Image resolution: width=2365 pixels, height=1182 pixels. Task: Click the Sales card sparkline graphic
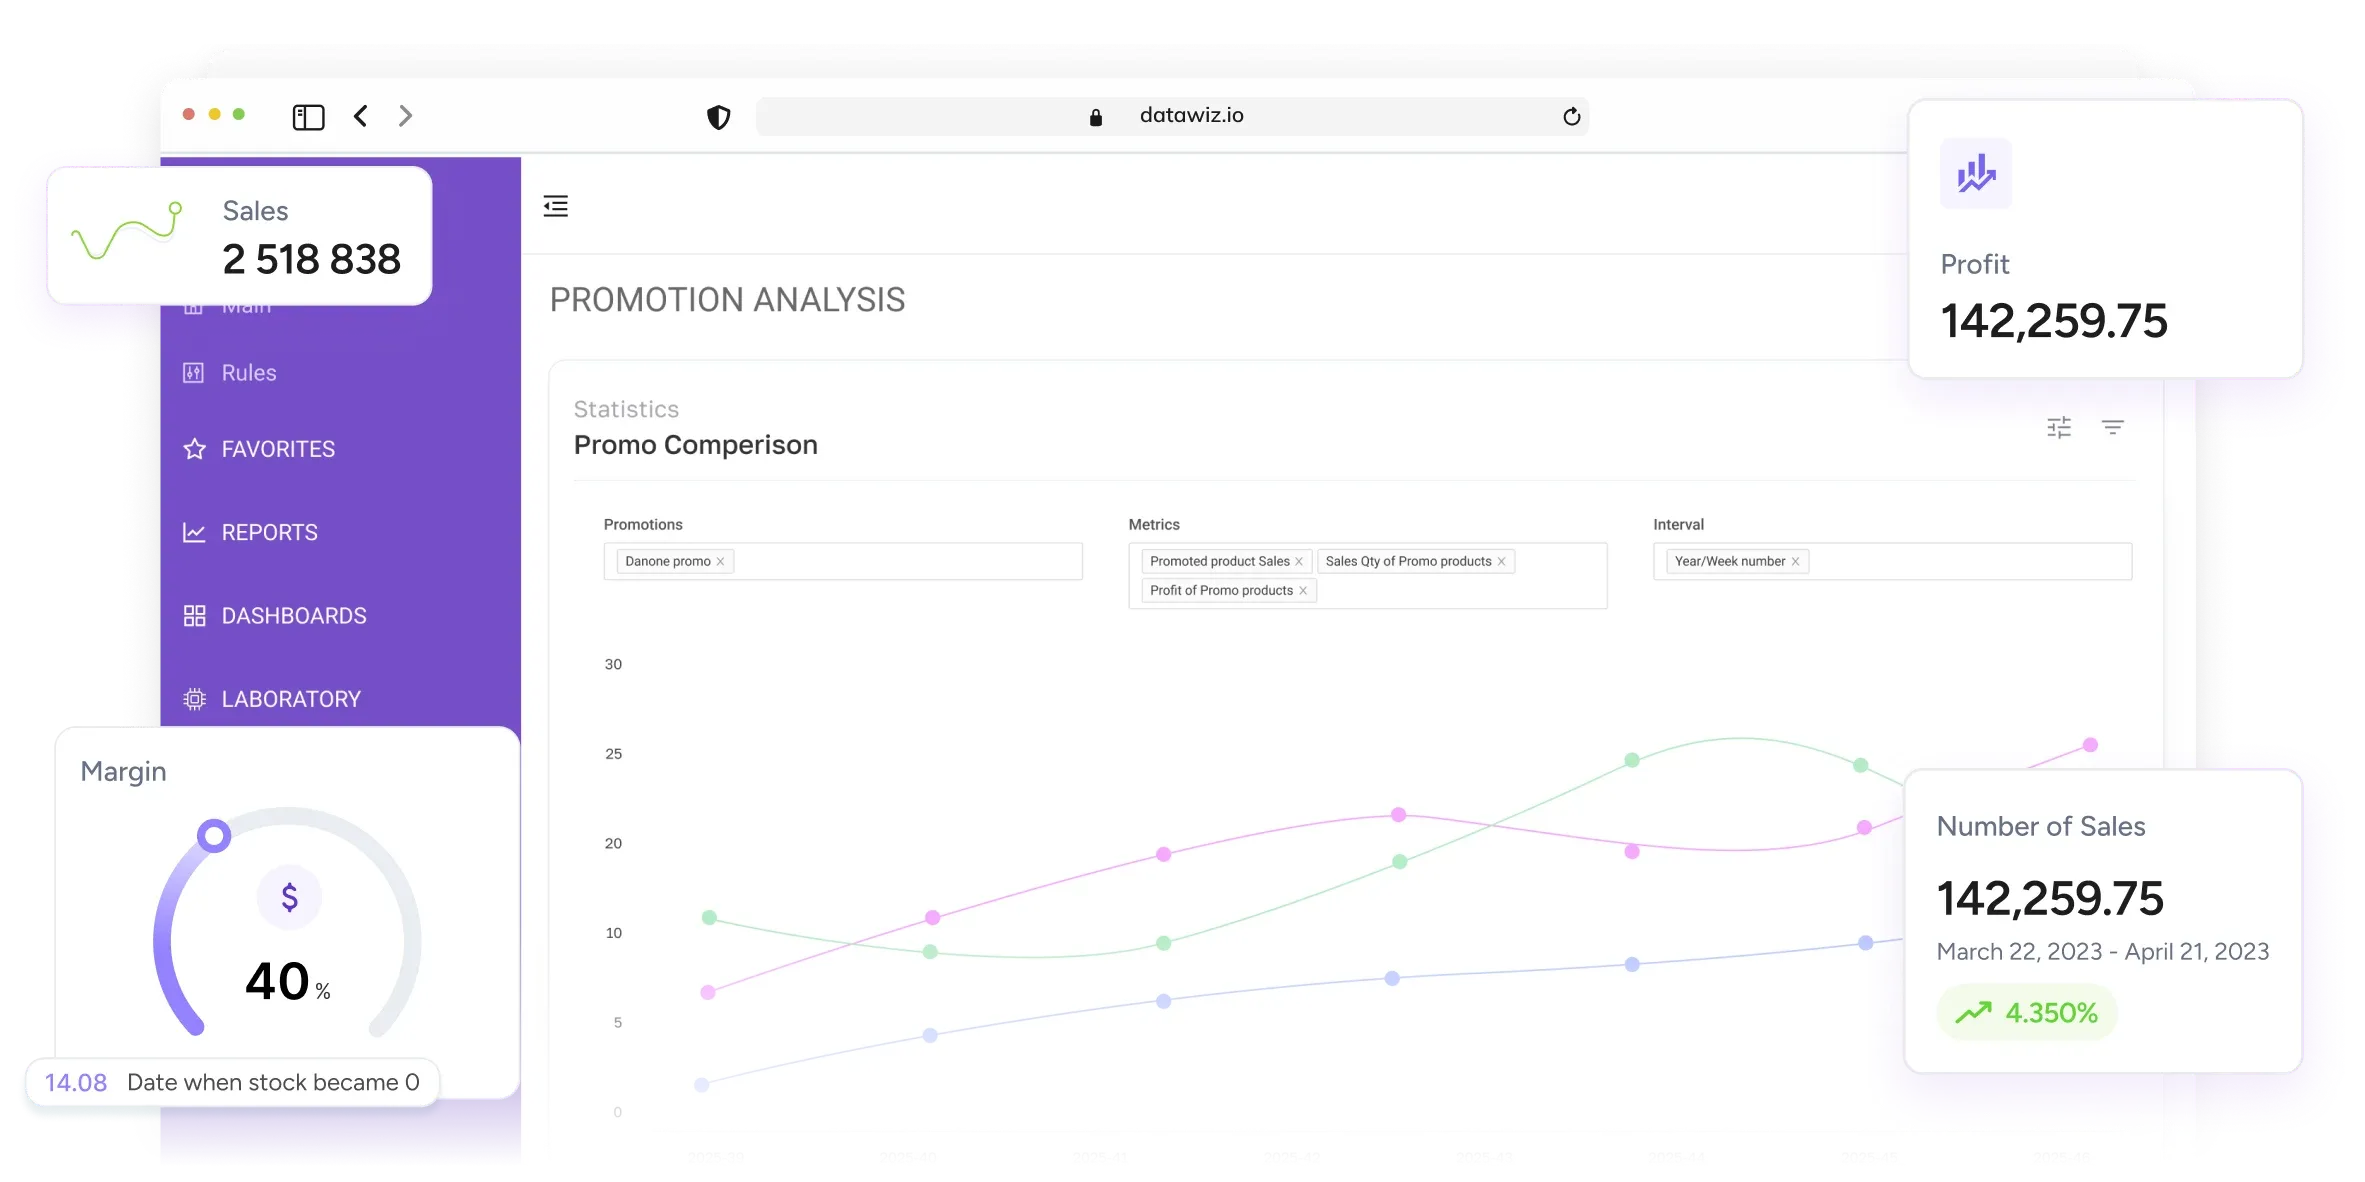click(127, 231)
